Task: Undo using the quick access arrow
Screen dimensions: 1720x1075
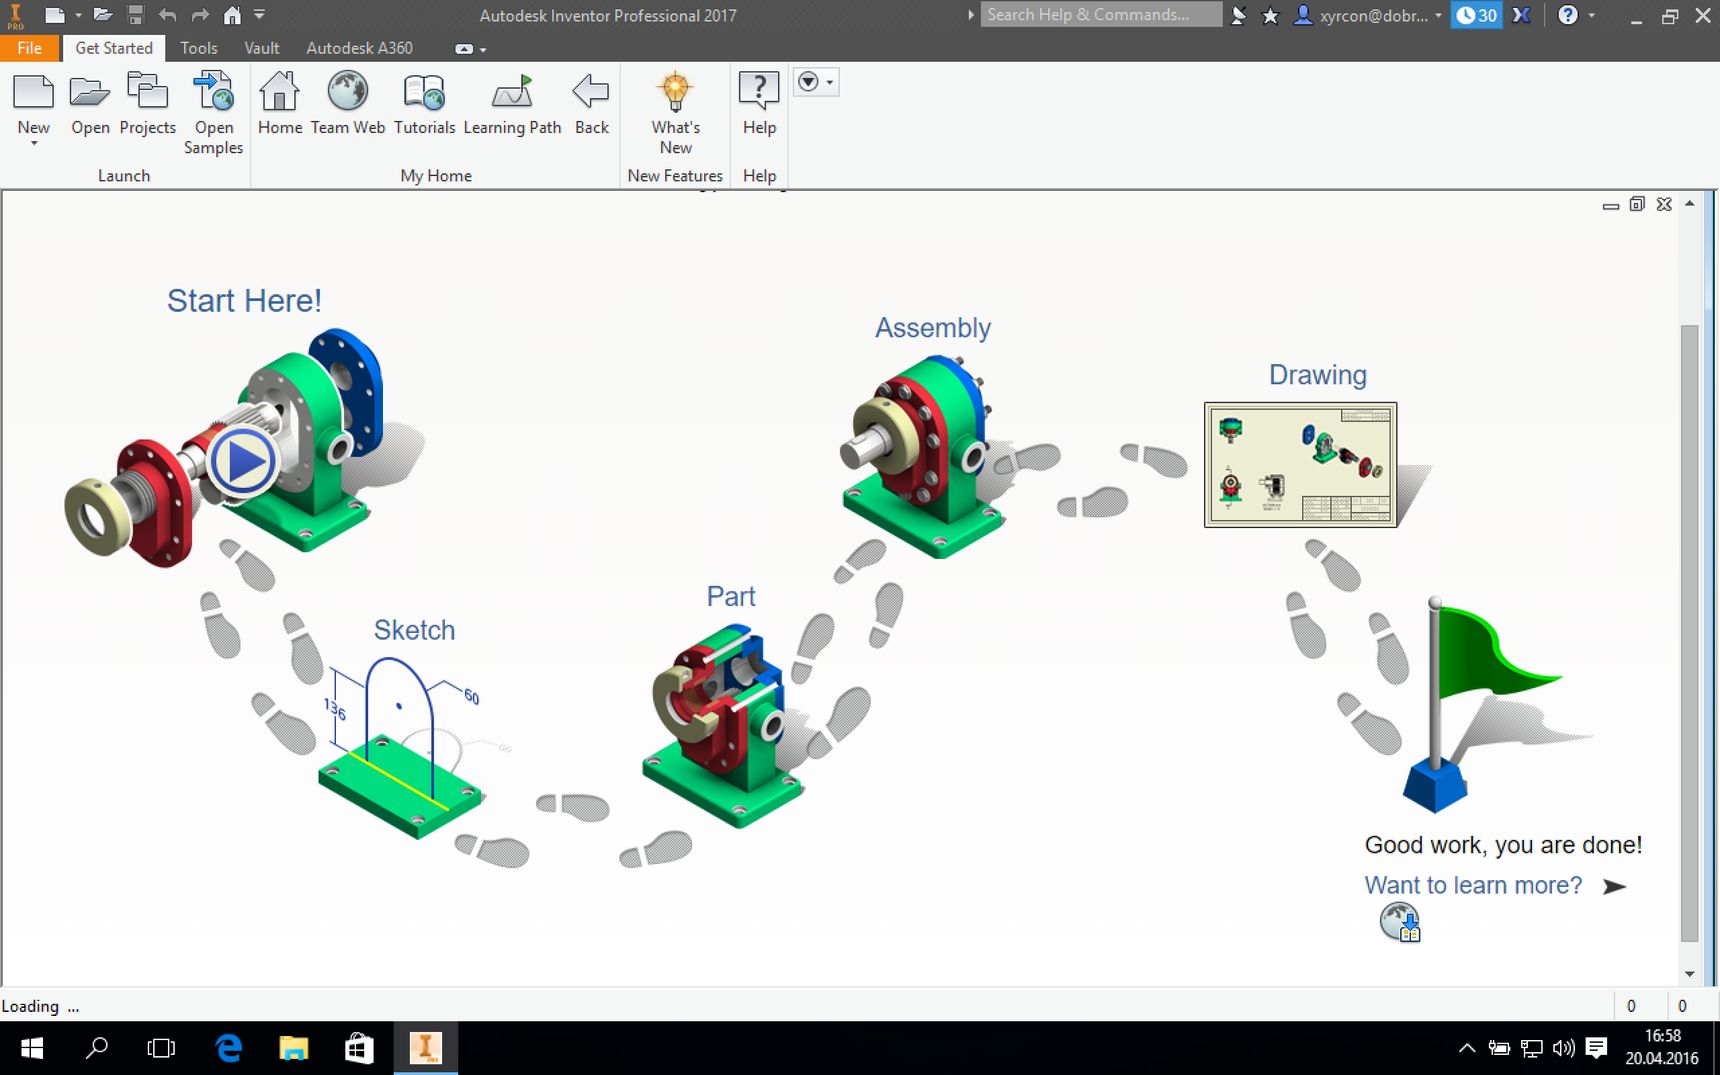Action: (x=167, y=15)
